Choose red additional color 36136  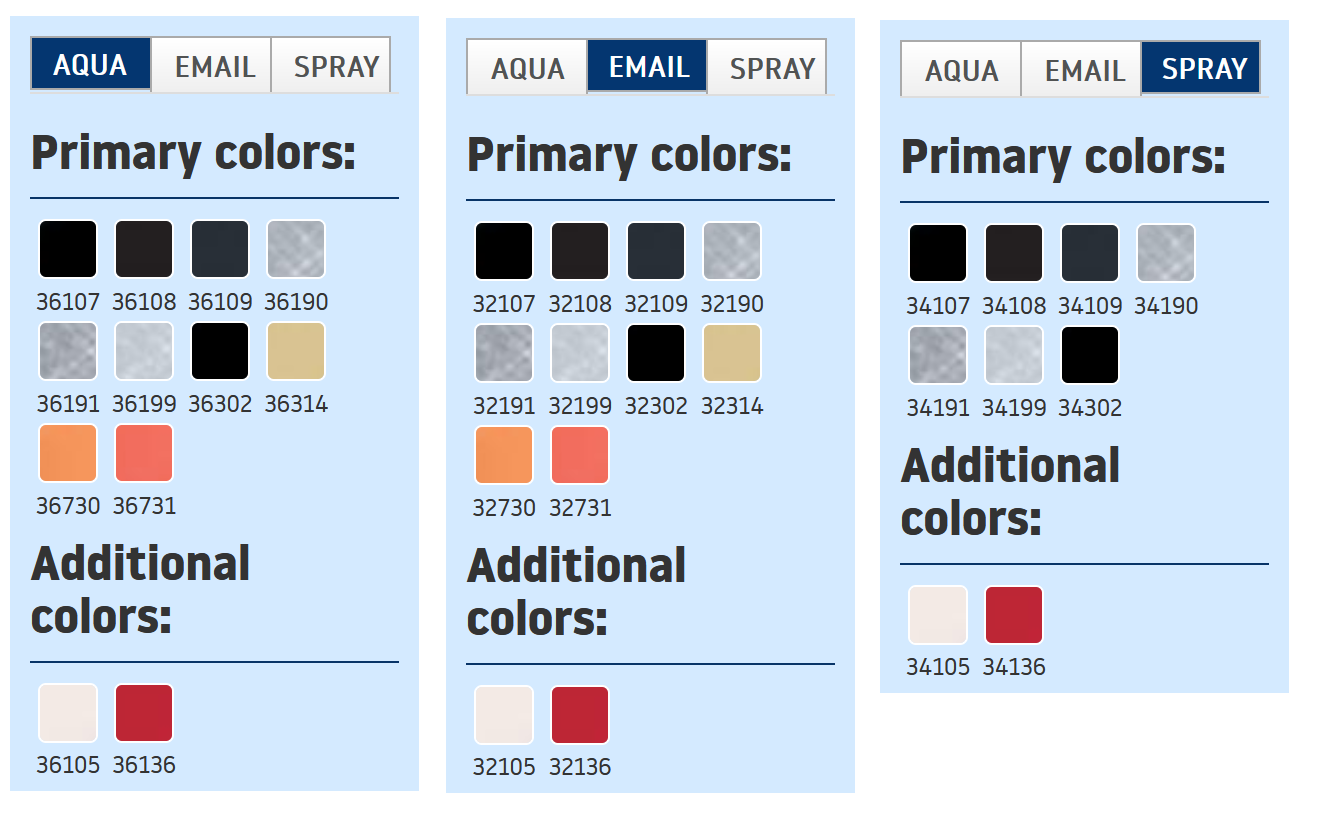144,713
